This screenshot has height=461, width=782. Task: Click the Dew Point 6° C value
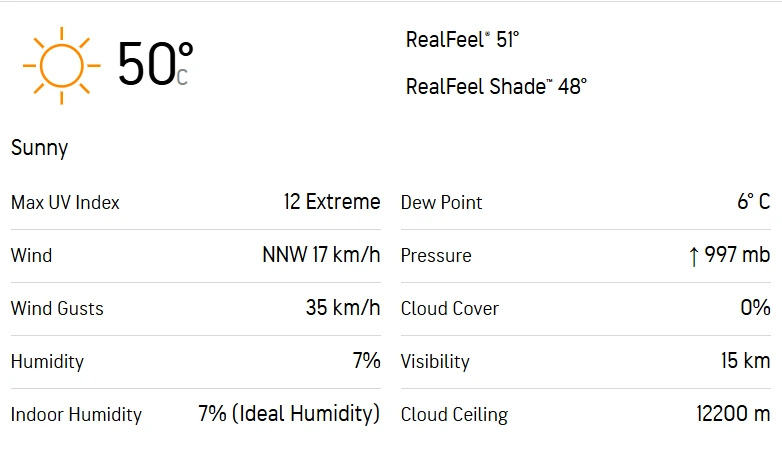pos(754,202)
